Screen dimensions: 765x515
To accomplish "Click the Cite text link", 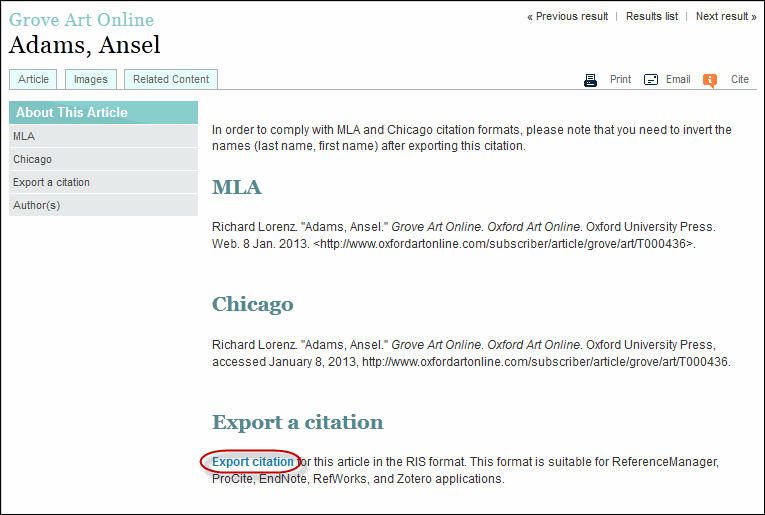I will 740,79.
